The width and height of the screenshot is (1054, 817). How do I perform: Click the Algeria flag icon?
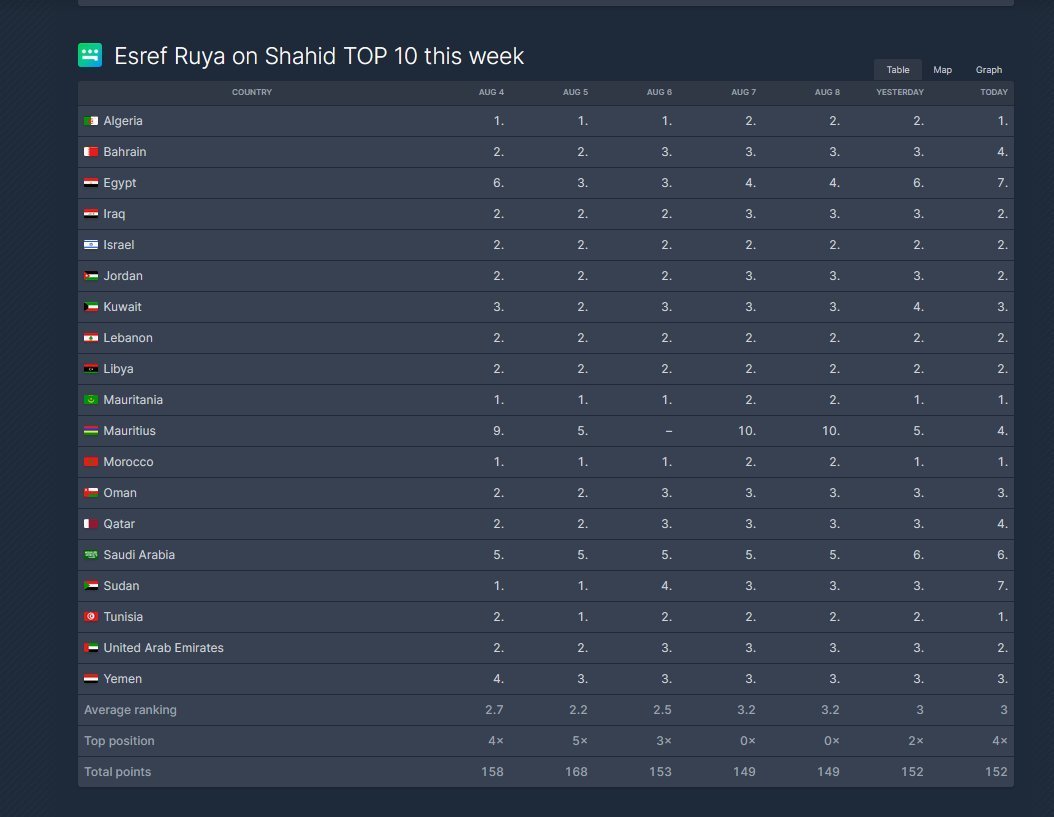[x=91, y=121]
